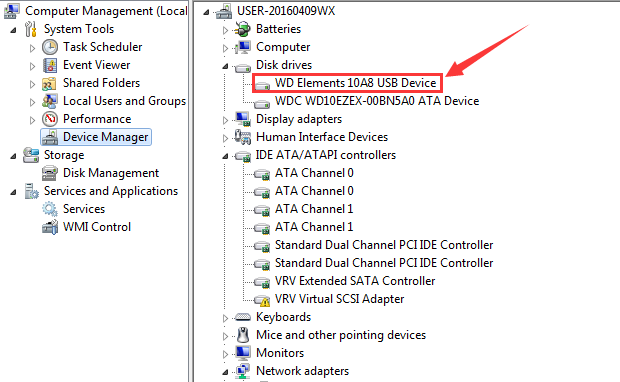Expand the Event Viewer node
This screenshot has height=382, width=620.
pyautogui.click(x=32, y=66)
